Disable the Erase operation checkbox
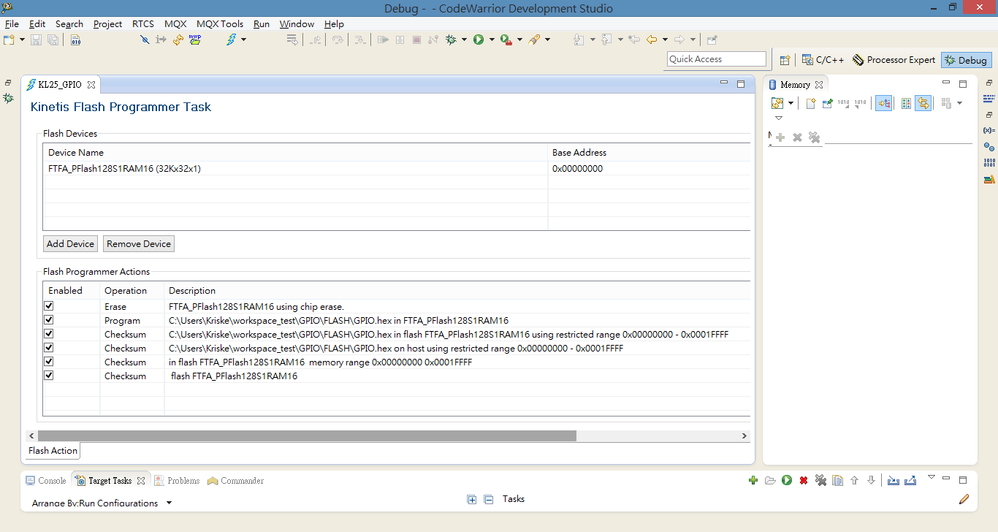 pyautogui.click(x=49, y=306)
